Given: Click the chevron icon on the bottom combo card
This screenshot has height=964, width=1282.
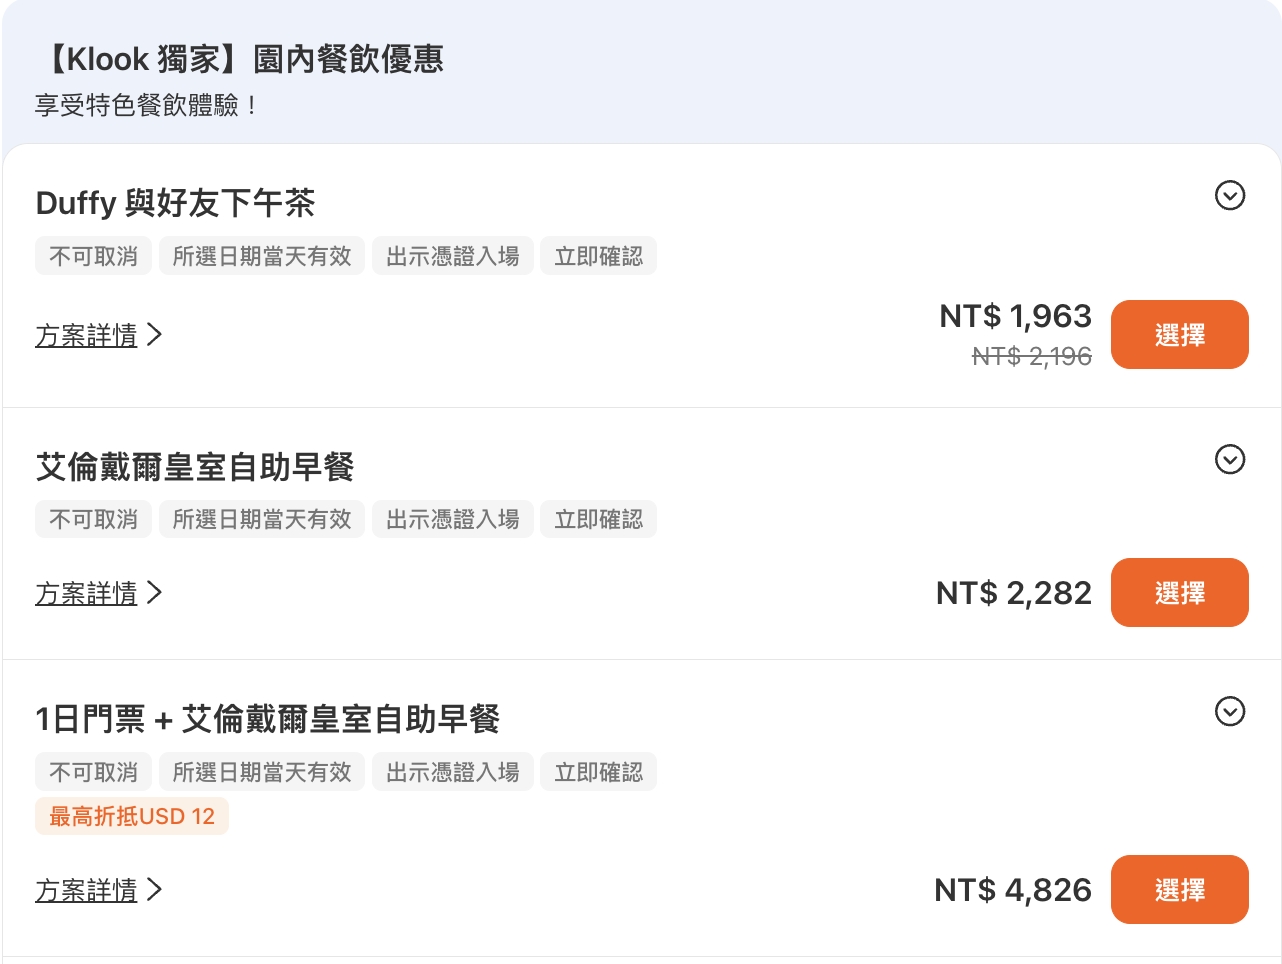Looking at the screenshot, I should 1229,712.
